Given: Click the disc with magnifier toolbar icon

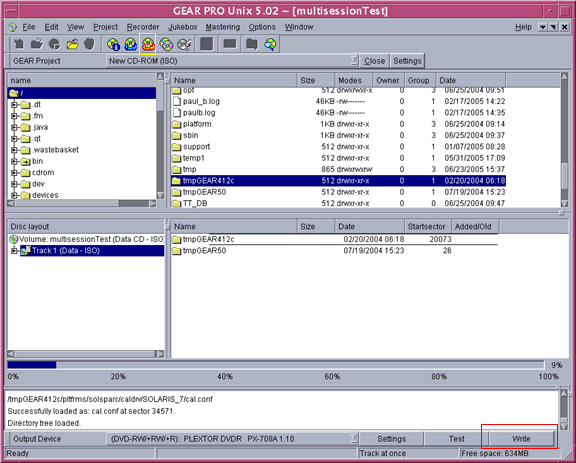Looking at the screenshot, I should (271, 44).
